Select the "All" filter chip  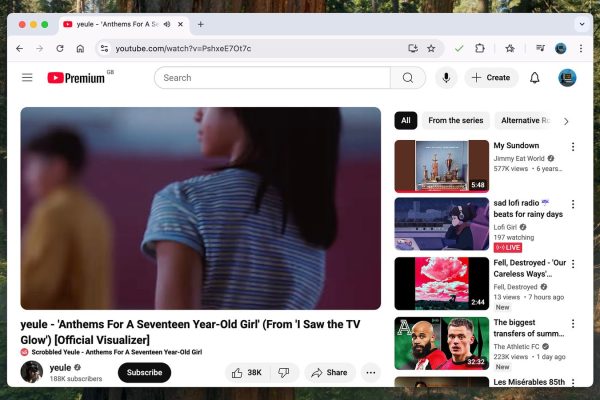tap(406, 120)
